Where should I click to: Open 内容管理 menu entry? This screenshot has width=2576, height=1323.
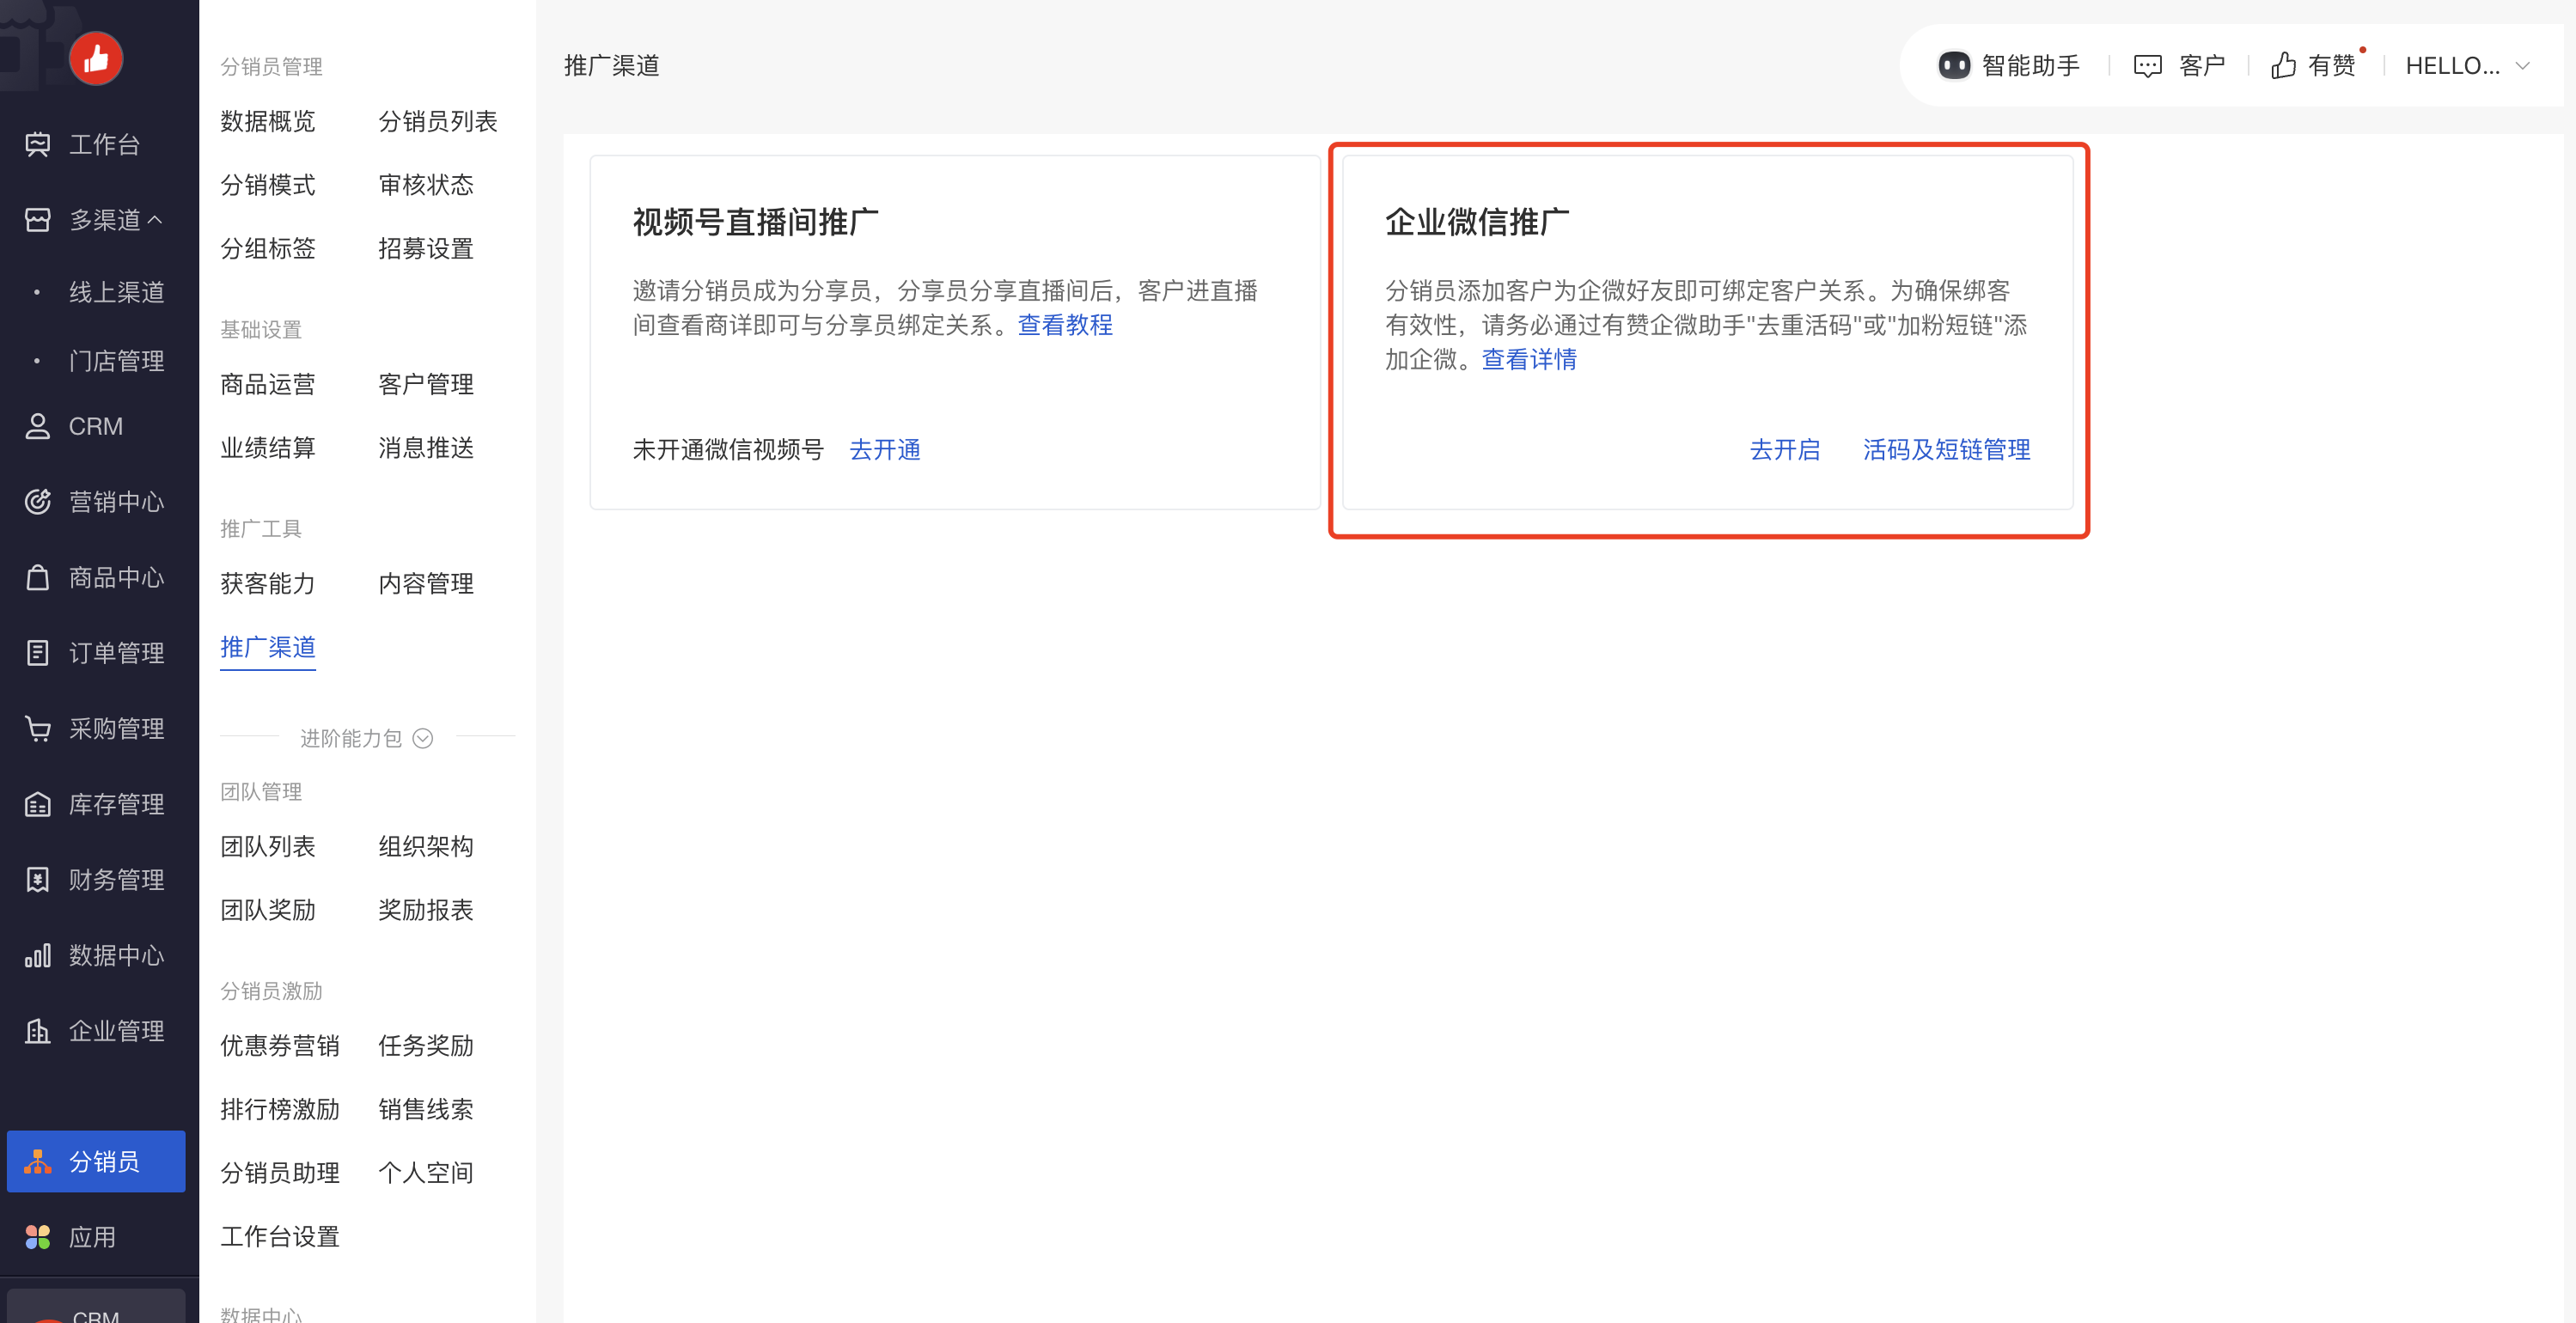[425, 584]
